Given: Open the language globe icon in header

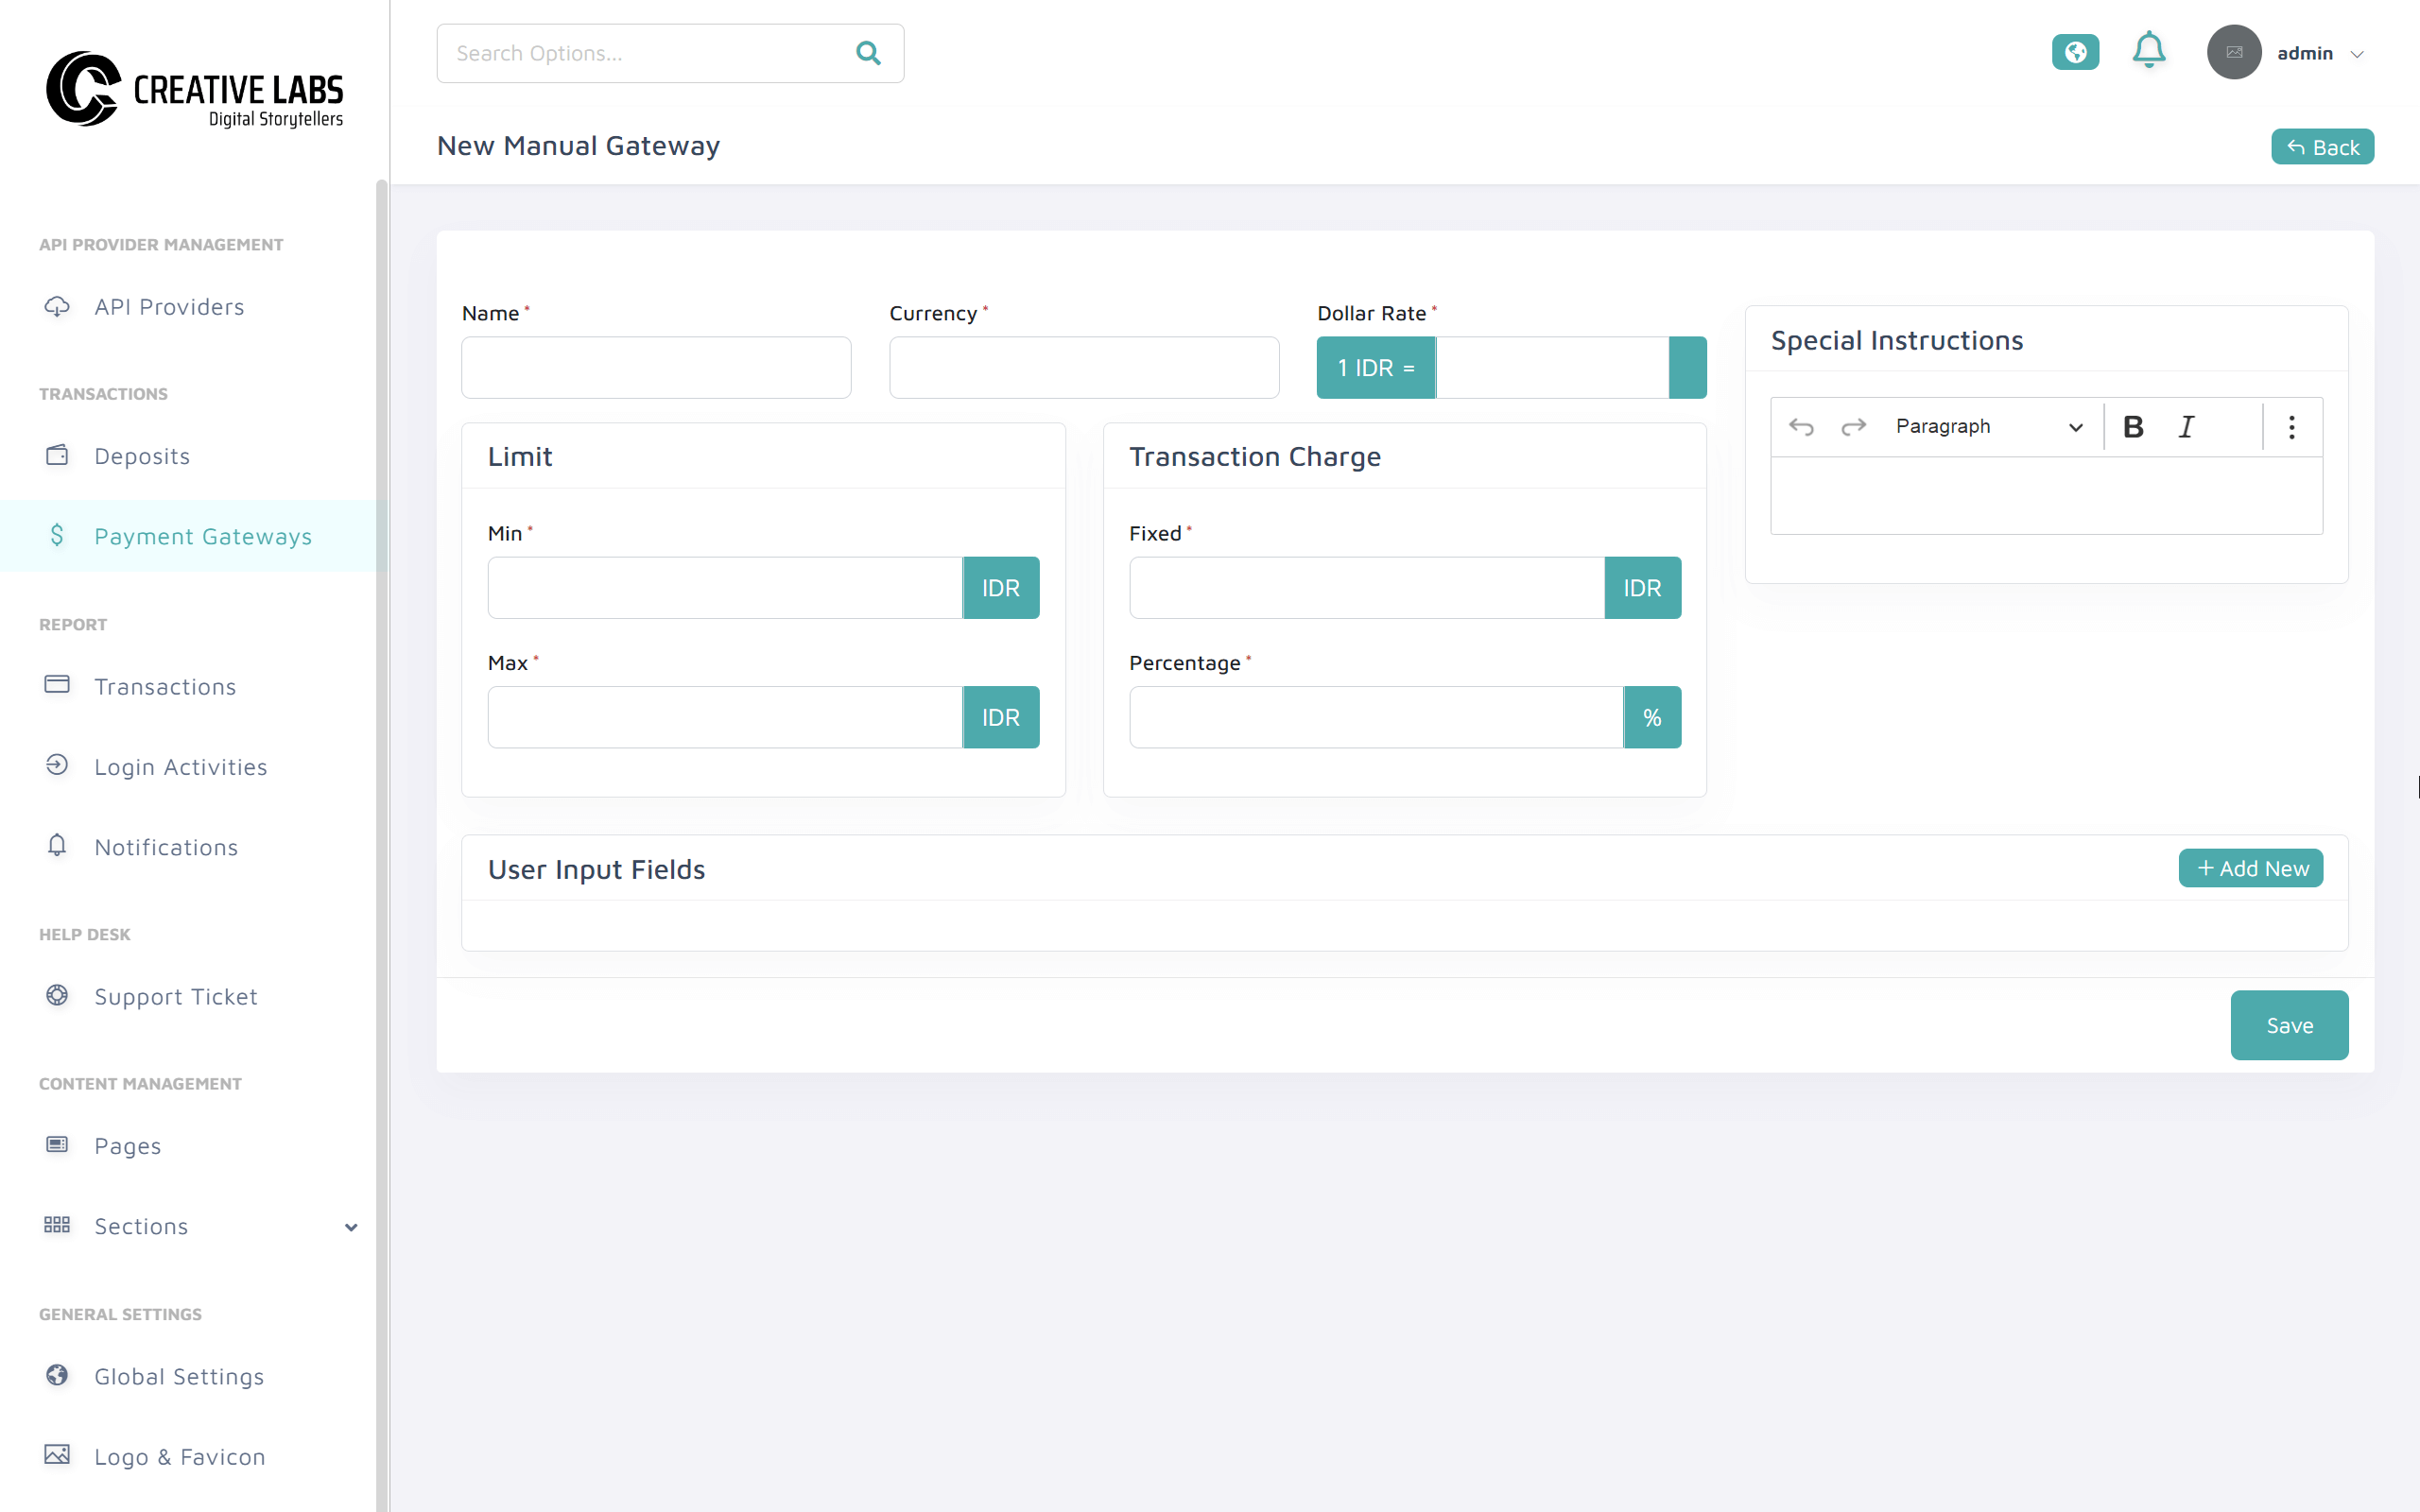Looking at the screenshot, I should tap(2076, 52).
